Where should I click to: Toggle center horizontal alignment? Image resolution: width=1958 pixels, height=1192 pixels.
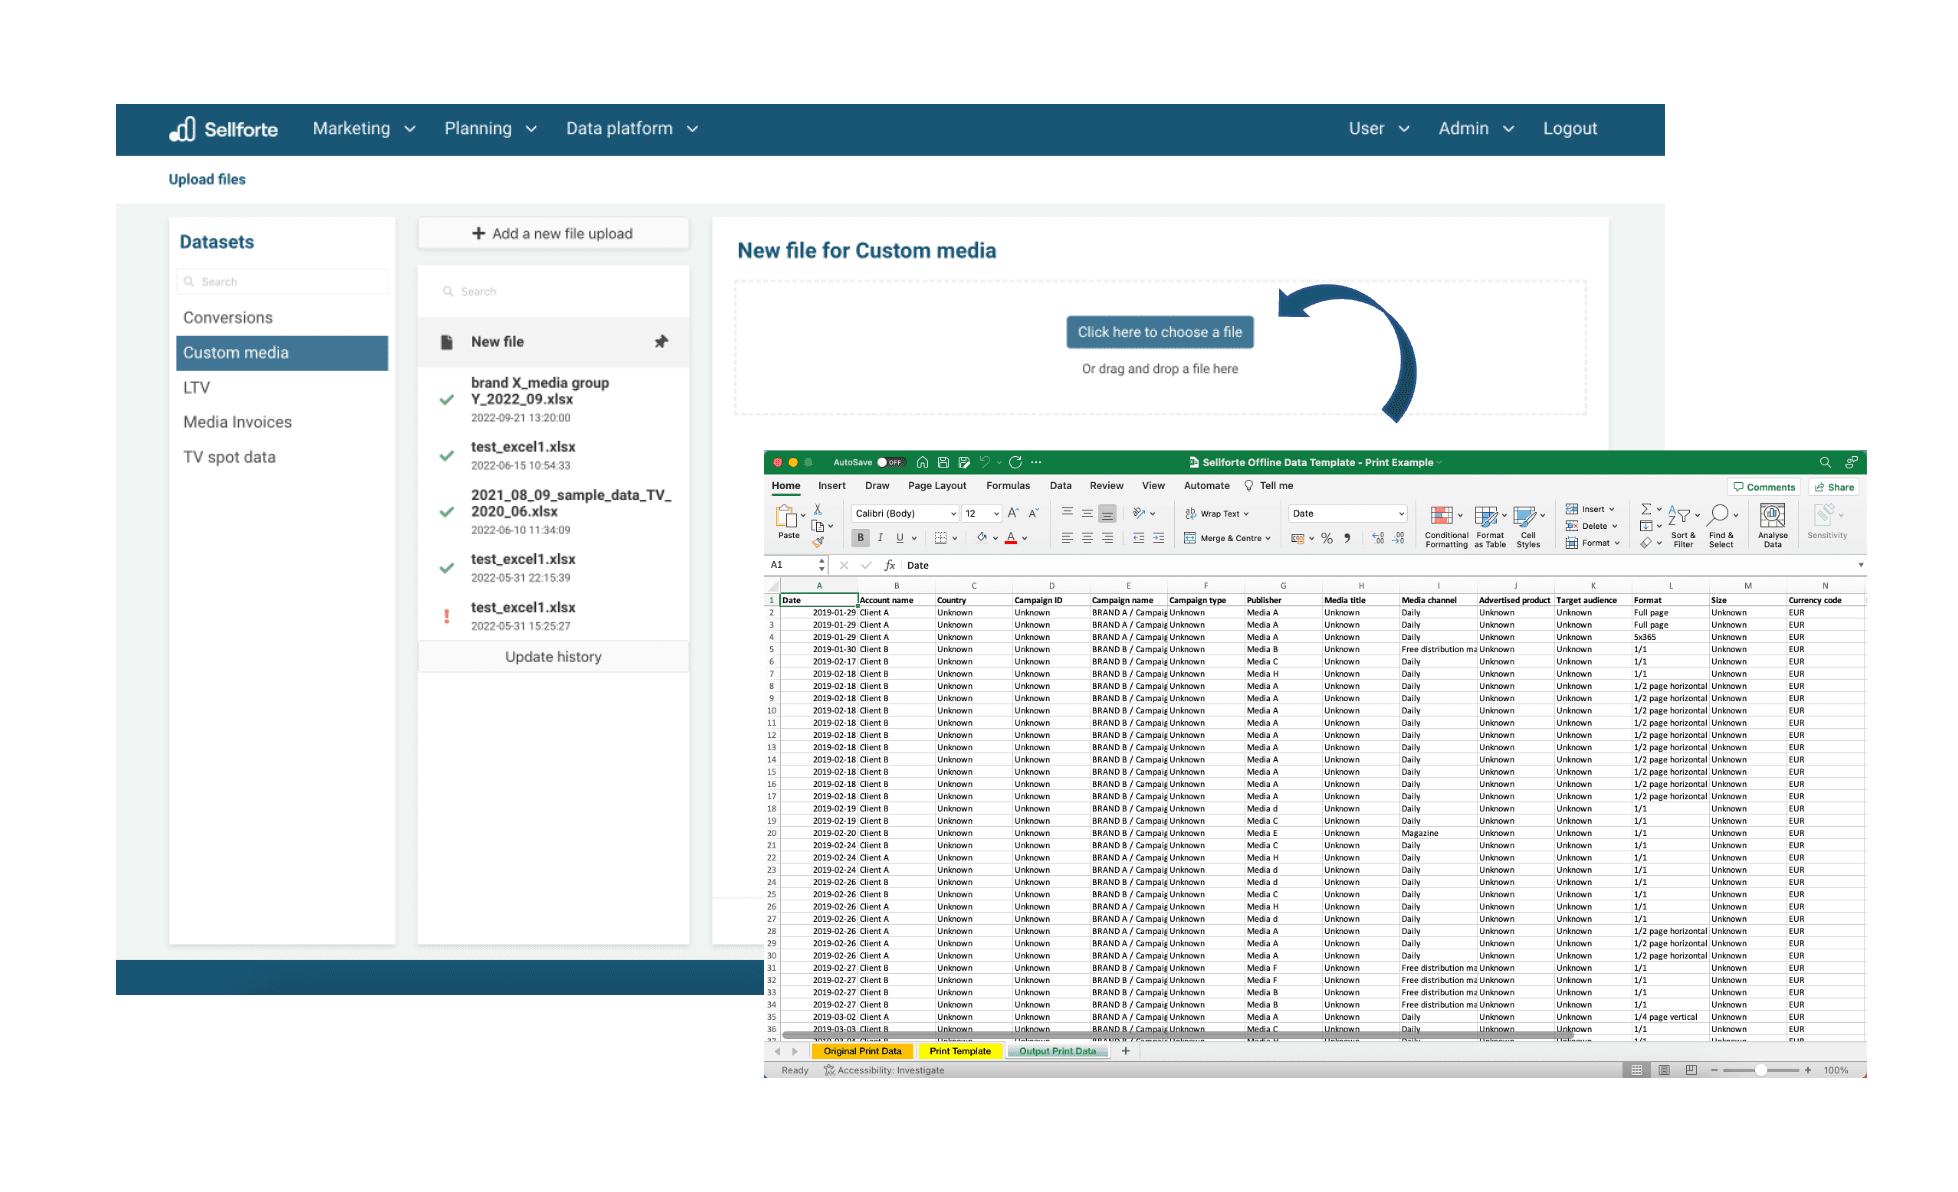1087,538
